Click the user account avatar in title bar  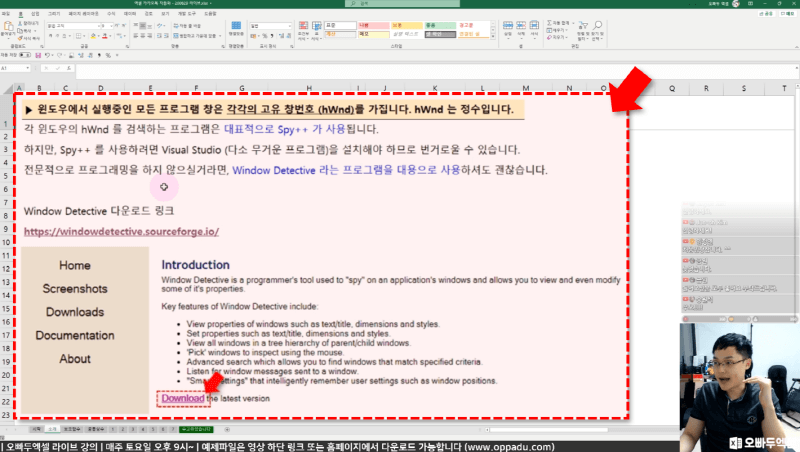736,4
